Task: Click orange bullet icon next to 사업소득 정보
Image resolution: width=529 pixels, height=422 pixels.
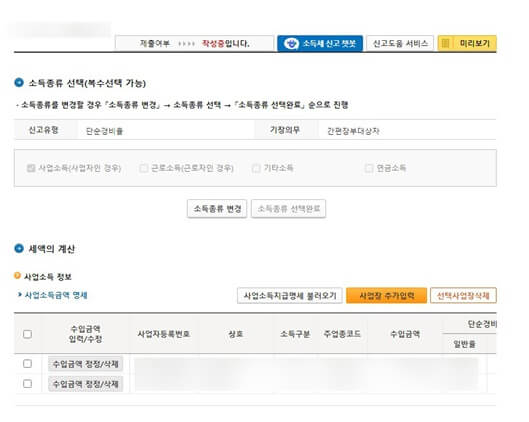Action: [17, 276]
